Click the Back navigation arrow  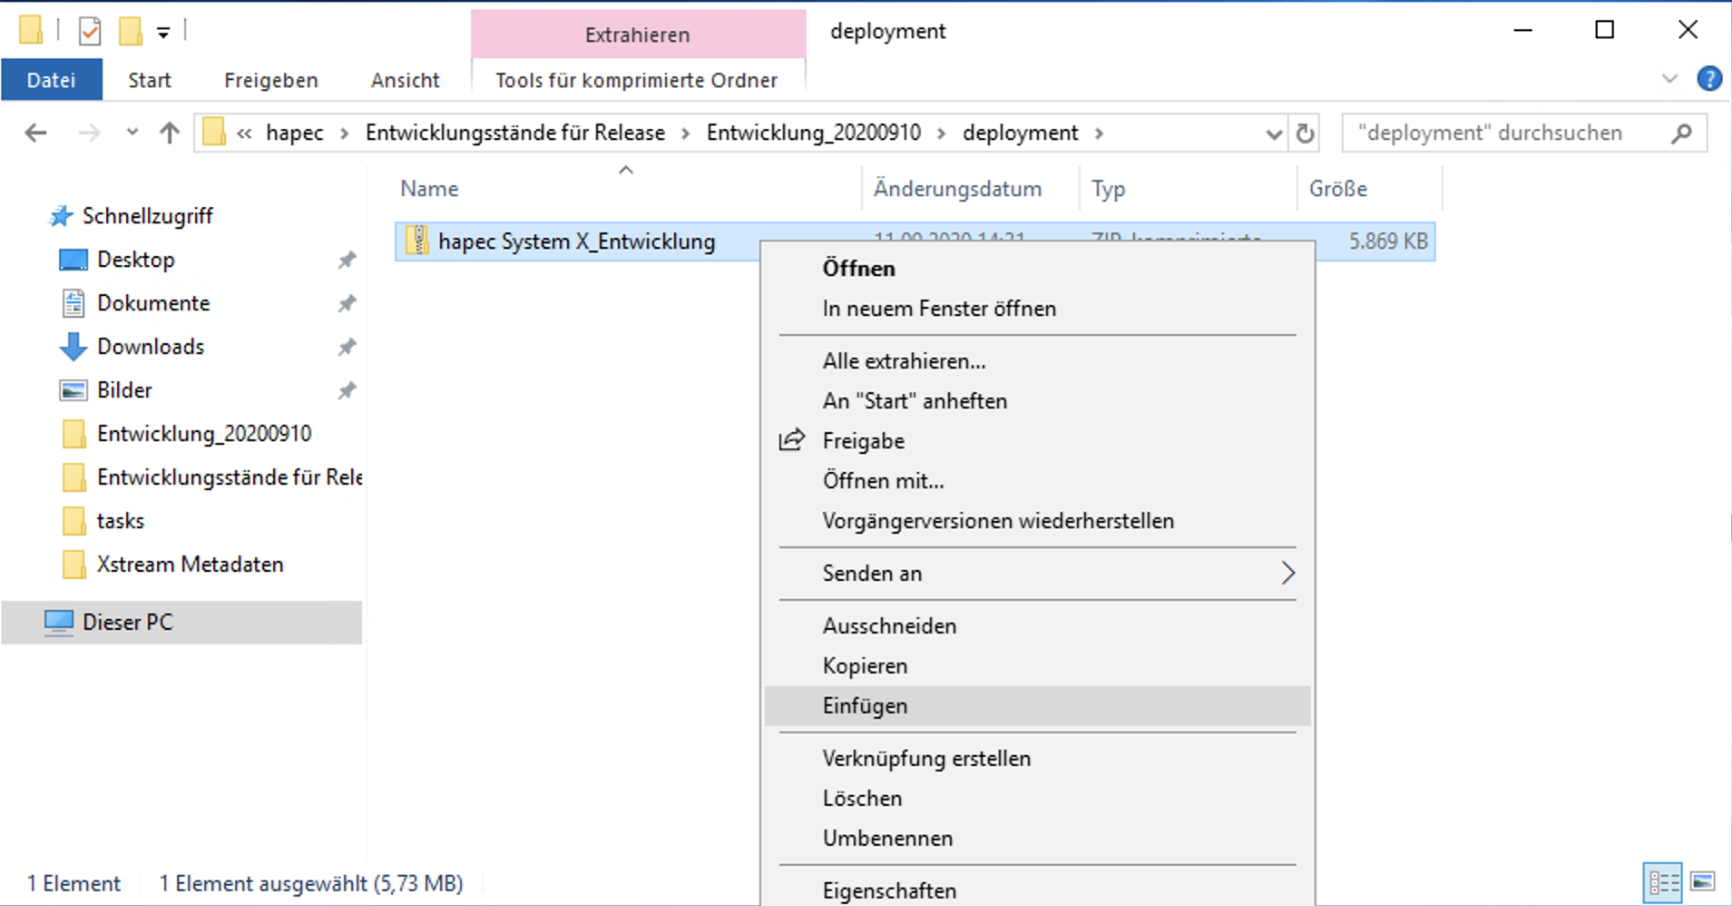tap(36, 133)
